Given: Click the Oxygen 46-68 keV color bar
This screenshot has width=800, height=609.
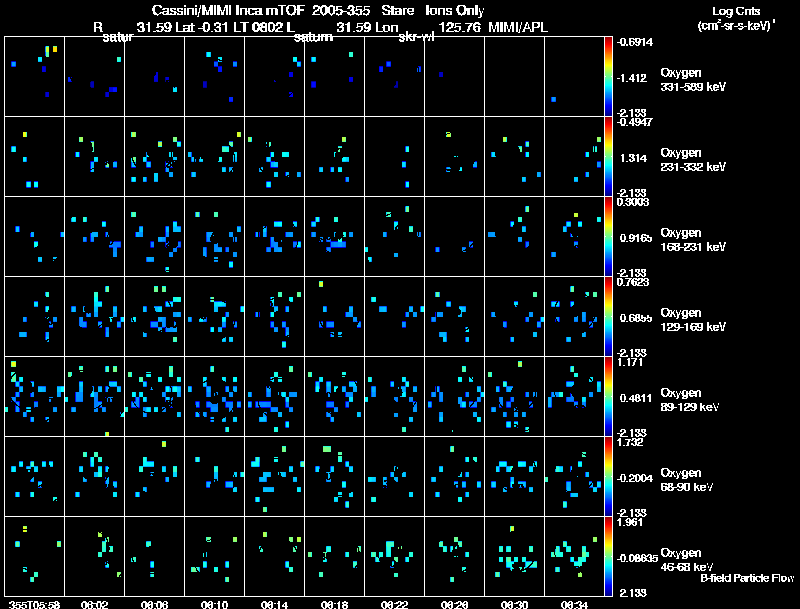Looking at the screenshot, I should tap(608, 556).
